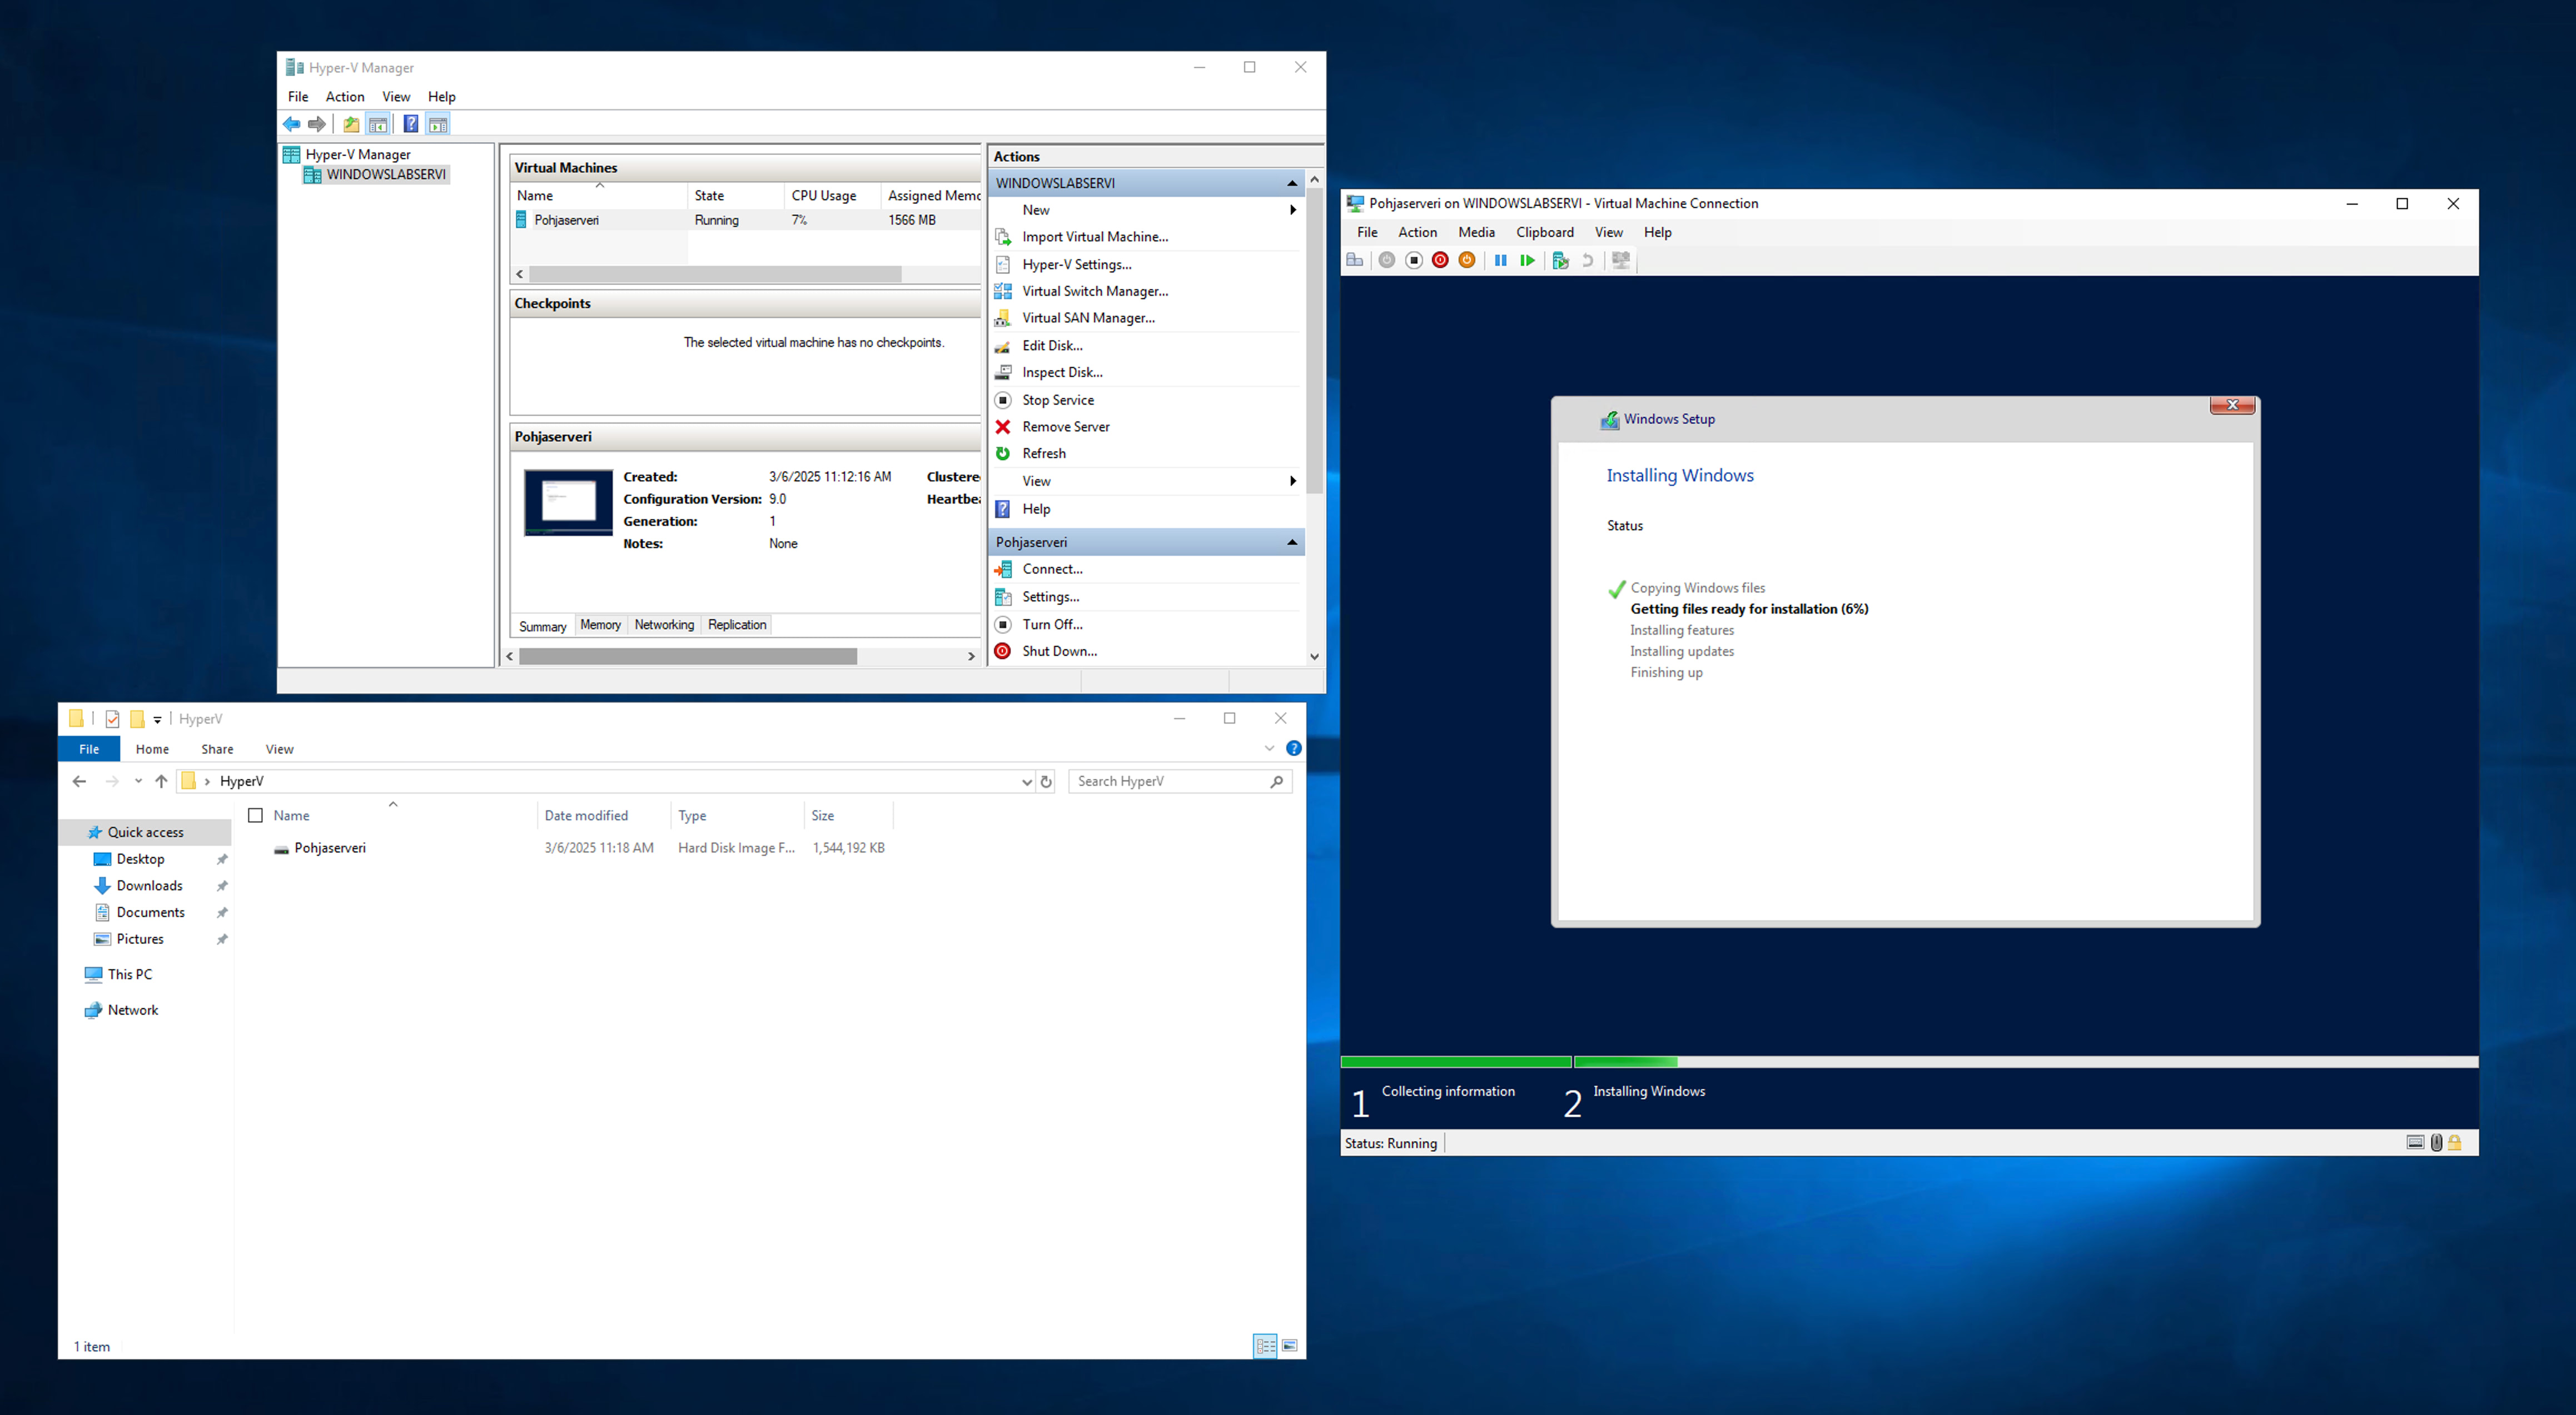The image size is (2576, 1415).
Task: Click the Turn Off VM toolbar icon
Action: (1413, 260)
